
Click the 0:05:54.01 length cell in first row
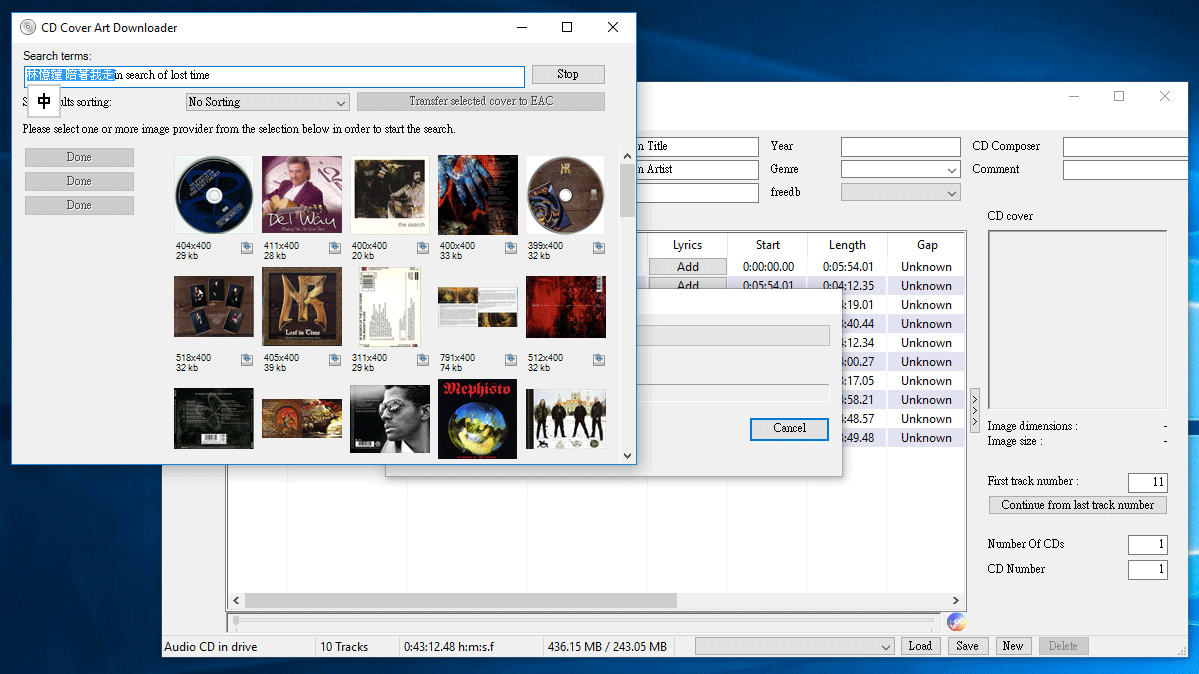848,267
